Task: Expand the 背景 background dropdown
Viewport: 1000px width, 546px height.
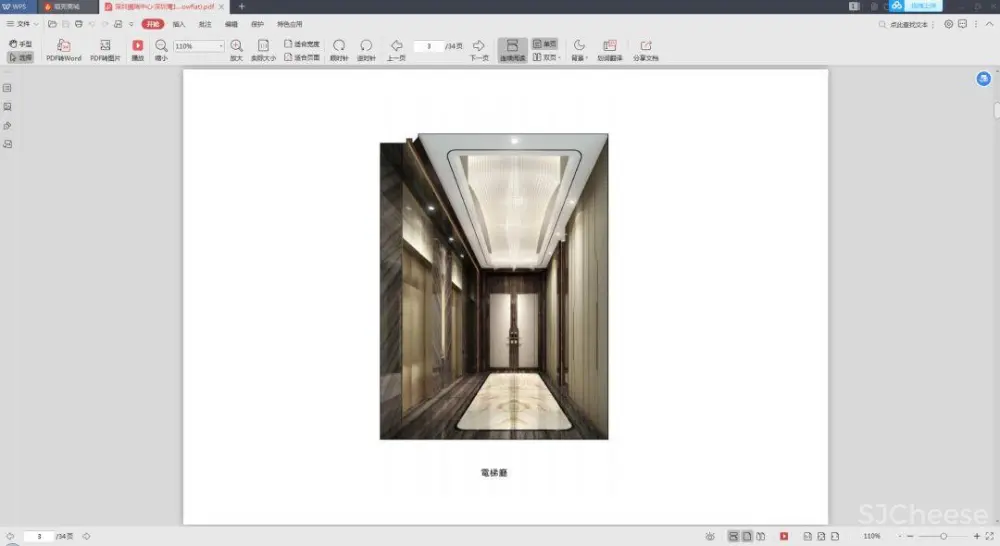Action: point(579,50)
